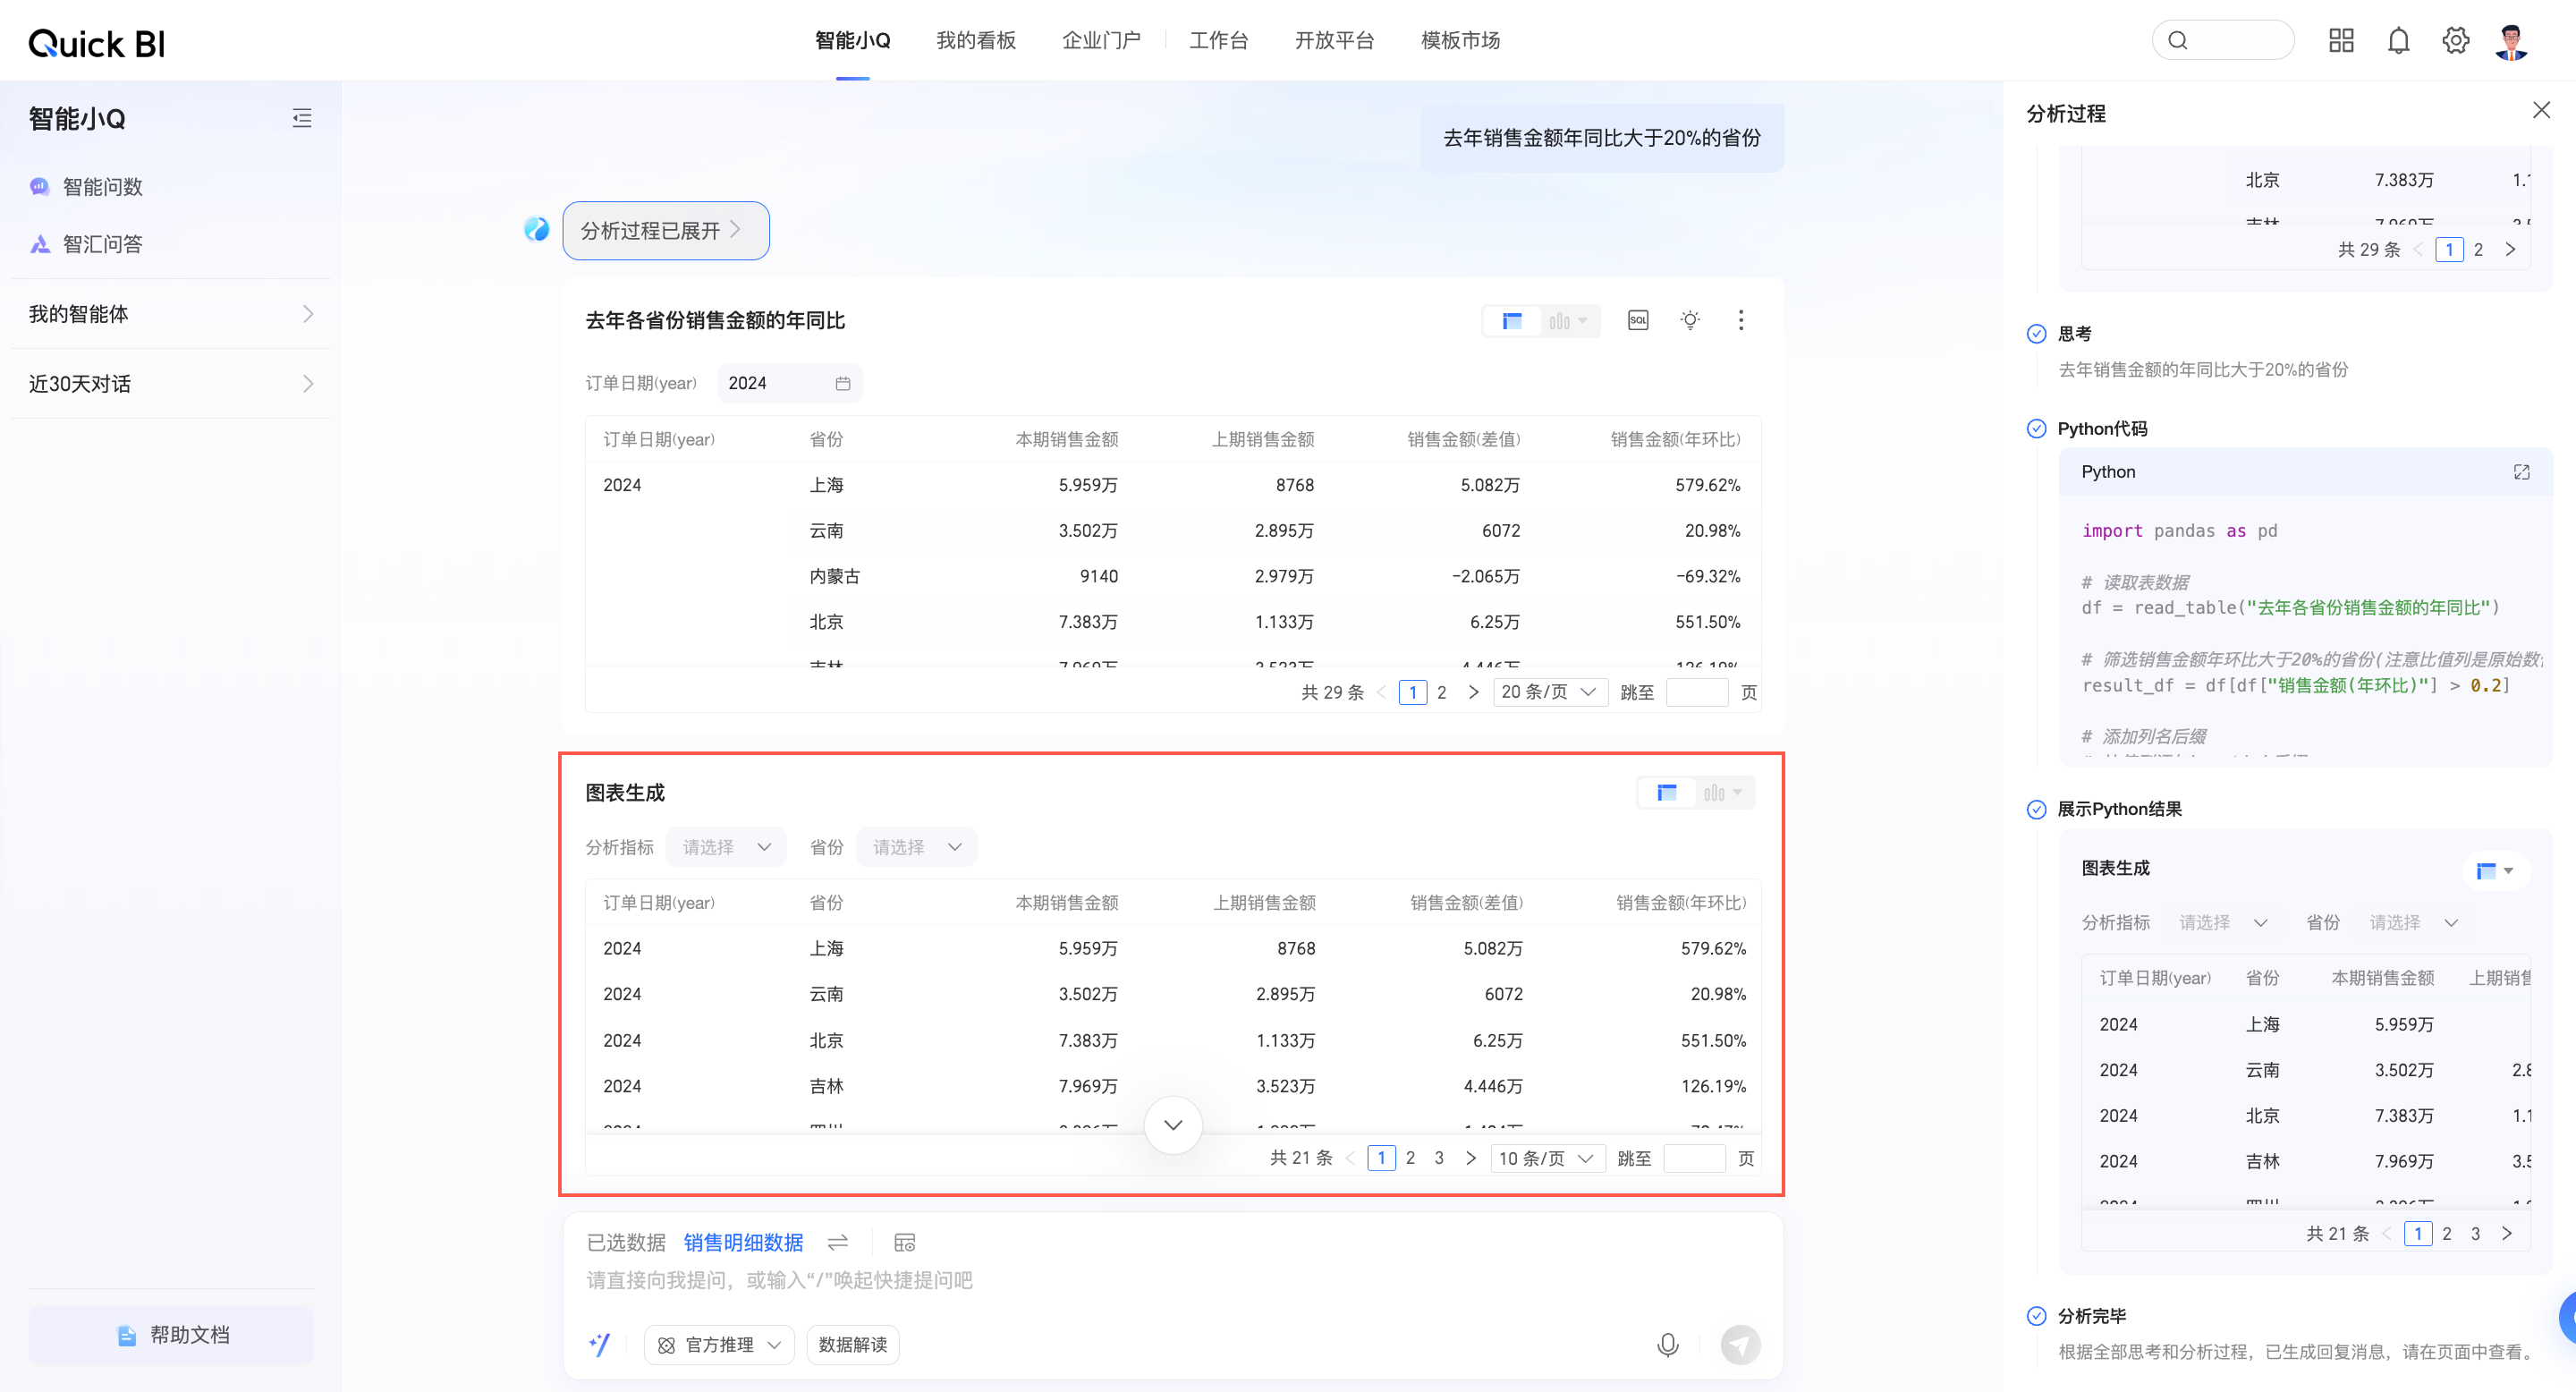Click the 数据解读 button
Viewport: 2576px width, 1392px height.
coord(852,1345)
